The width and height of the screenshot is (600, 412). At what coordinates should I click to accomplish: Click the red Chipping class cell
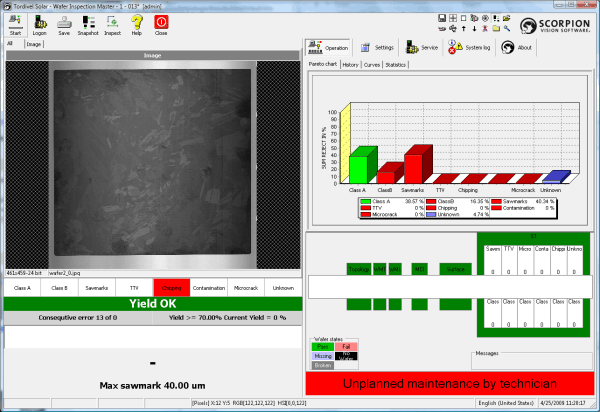point(171,286)
